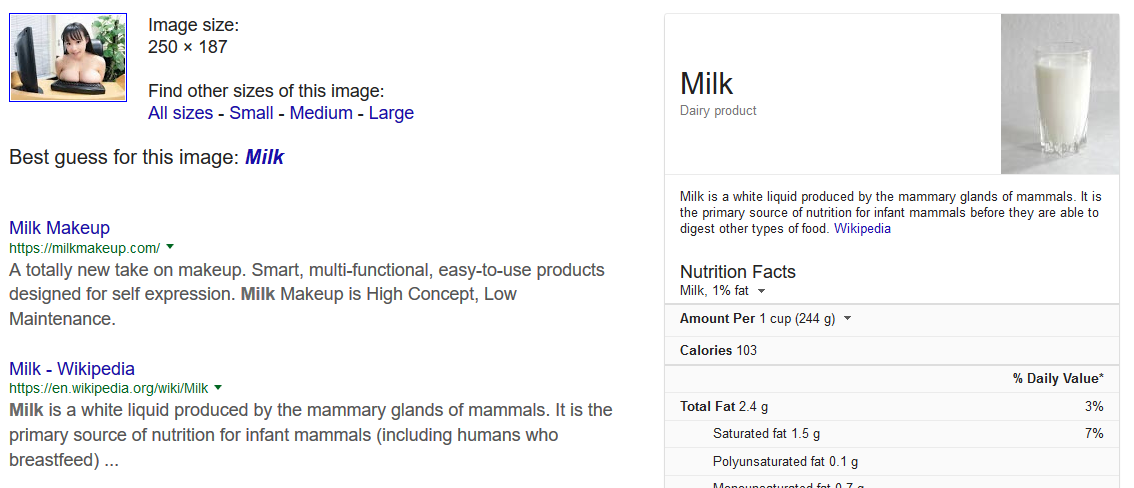Screen dimensions: 1134x488
Task: Click the Dairy product subtitle
Action: (x=718, y=111)
